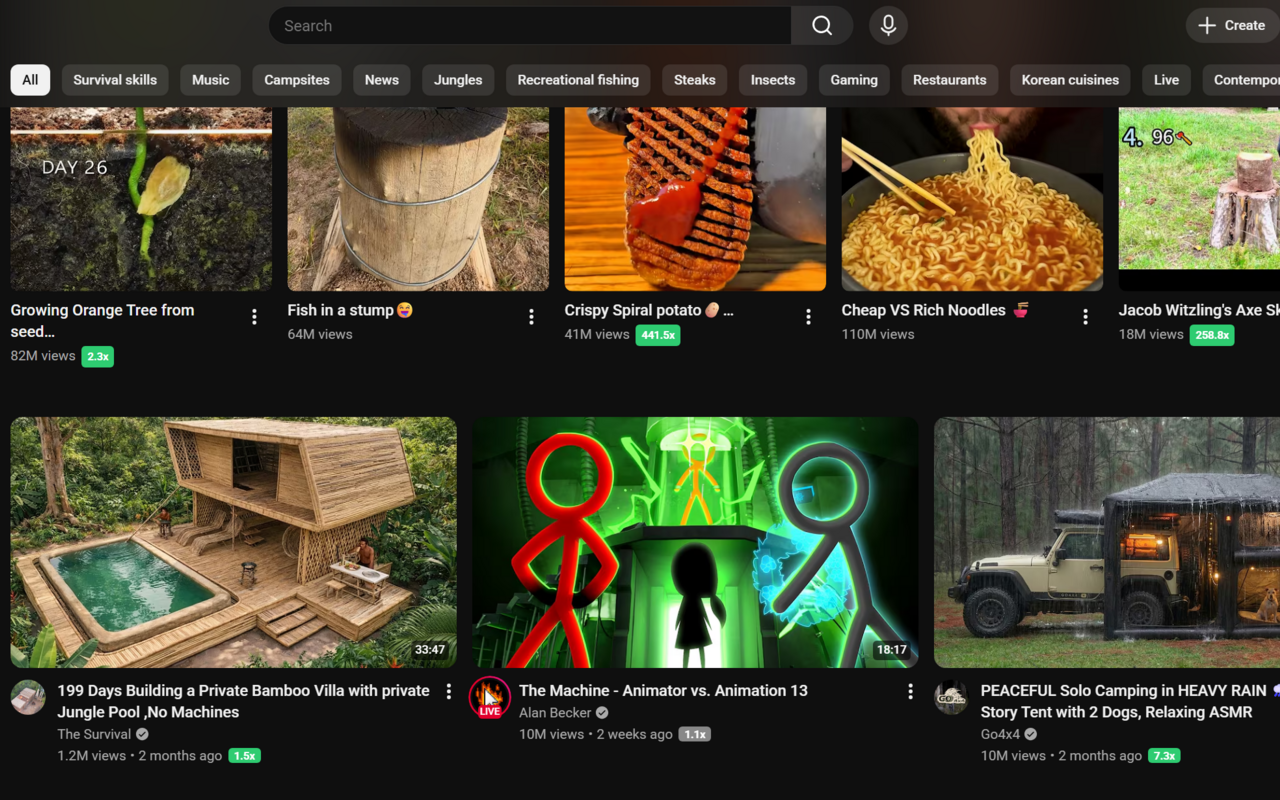The image size is (1280, 800).
Task: Click the gray 1.1x badge
Action: (x=695, y=734)
